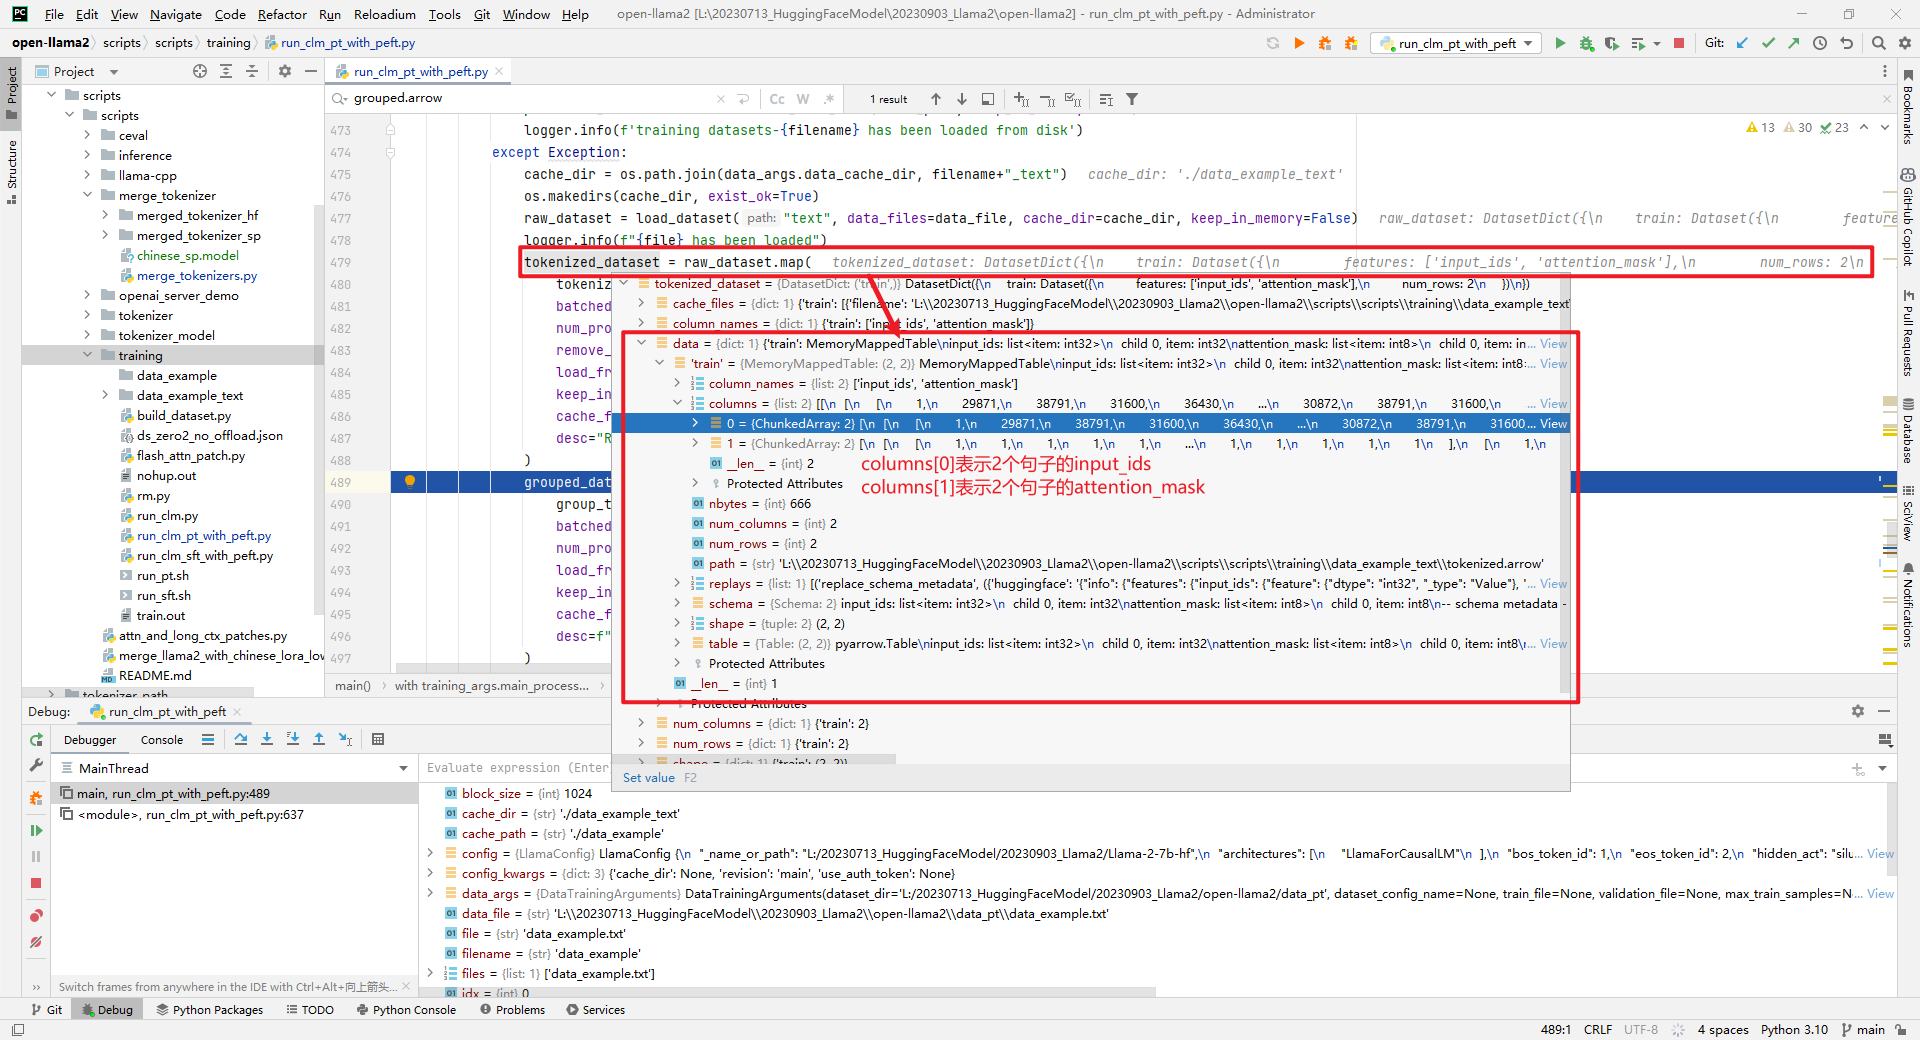Click the Set value link
This screenshot has width=1920, height=1040.
648,777
